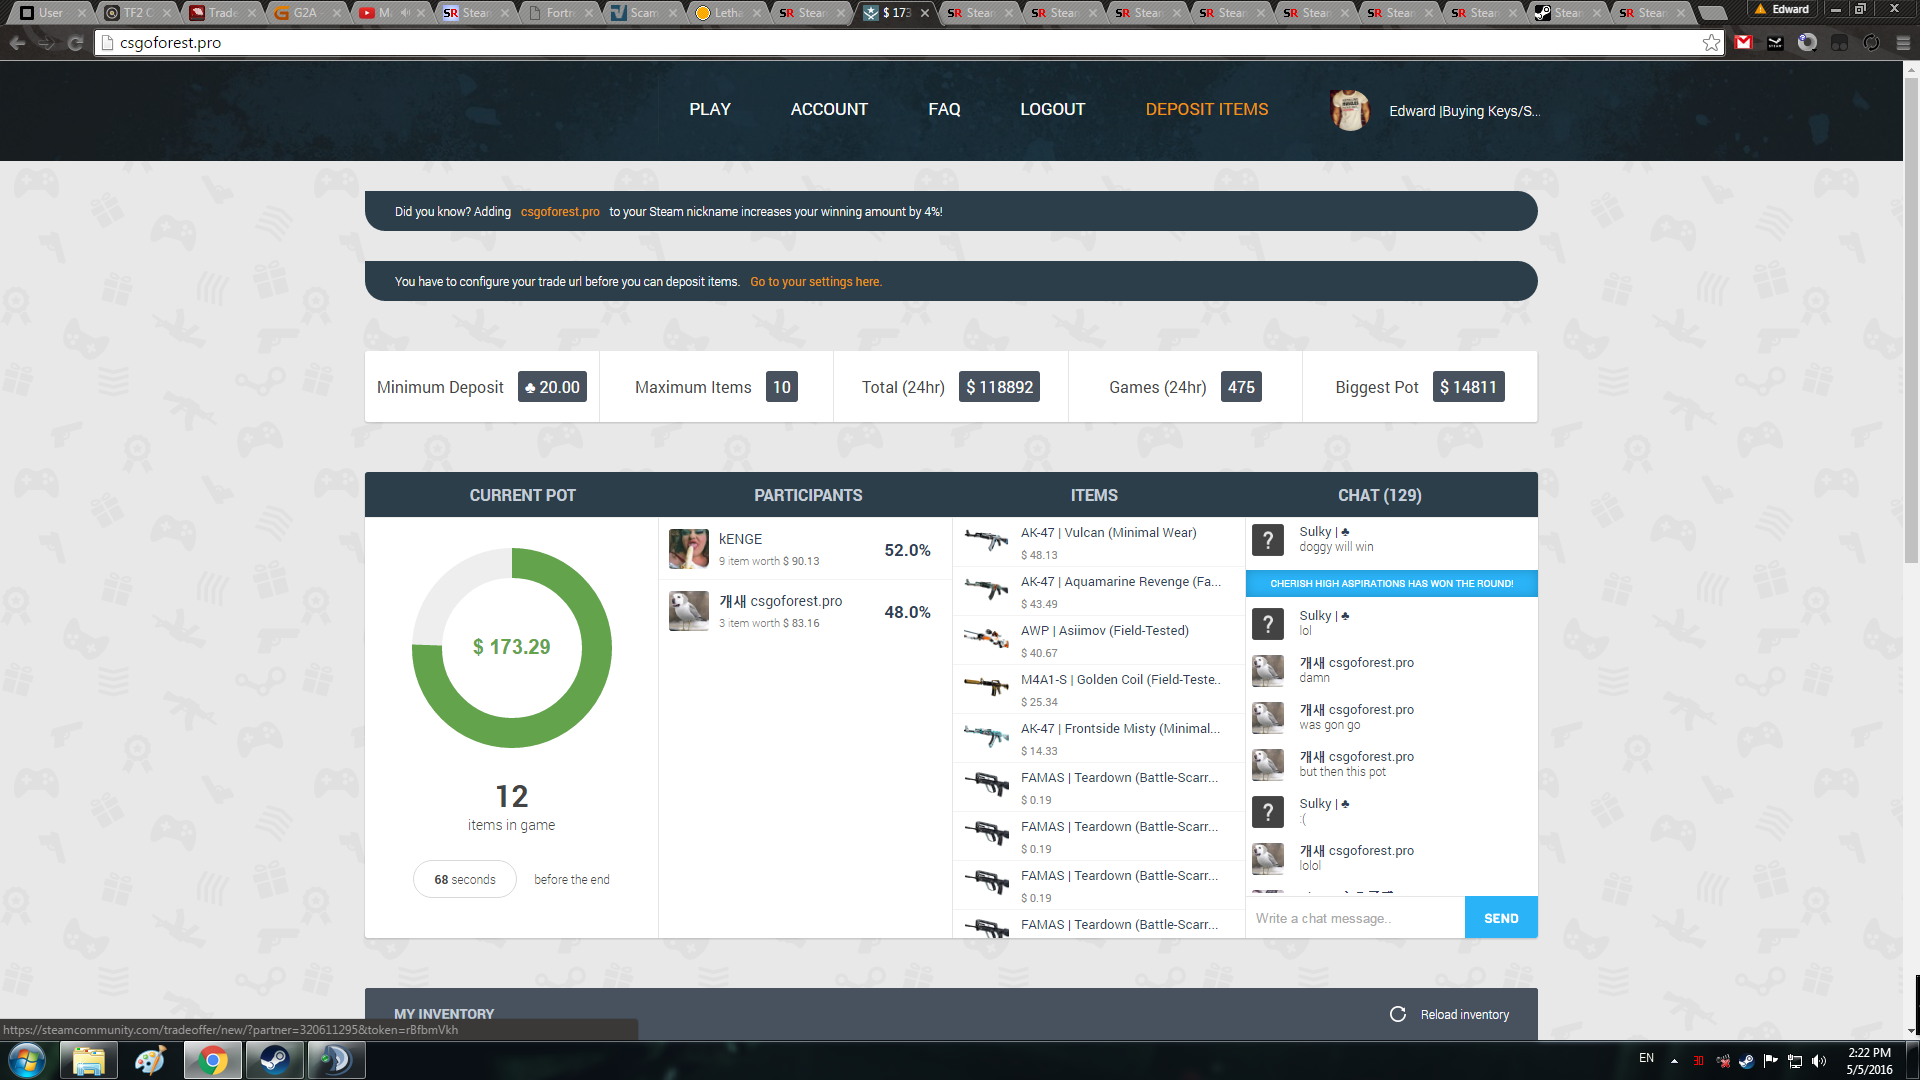Image resolution: width=1920 pixels, height=1080 pixels.
Task: Open Steam from the Windows taskbar
Action: pos(274,1060)
